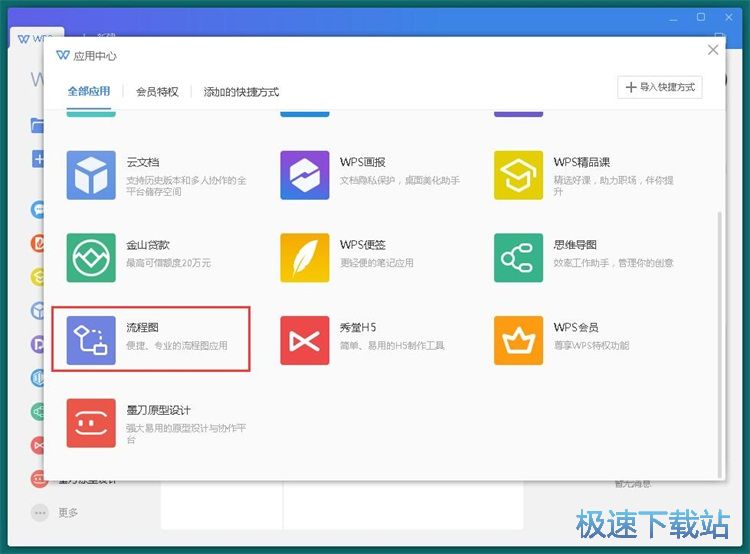
Task: Select the WPS tab in the main window
Action: point(36,38)
